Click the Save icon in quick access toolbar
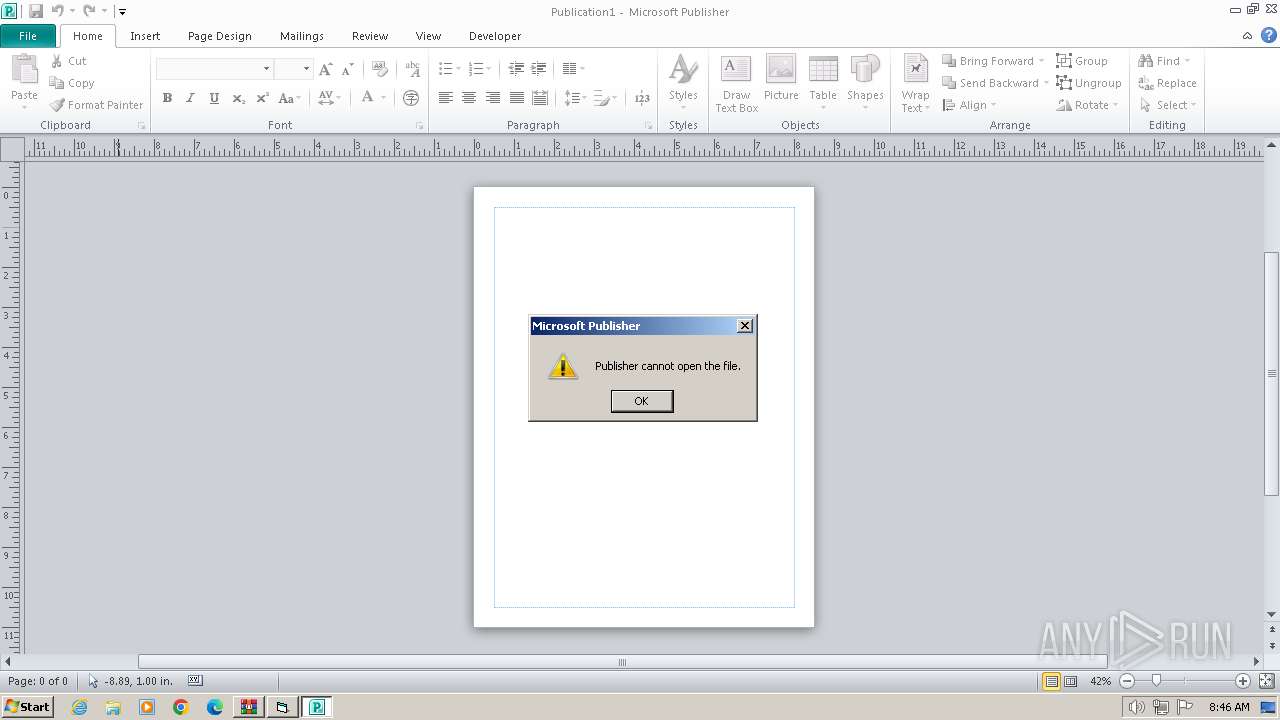Viewport: 1280px width, 720px height. 36,11
